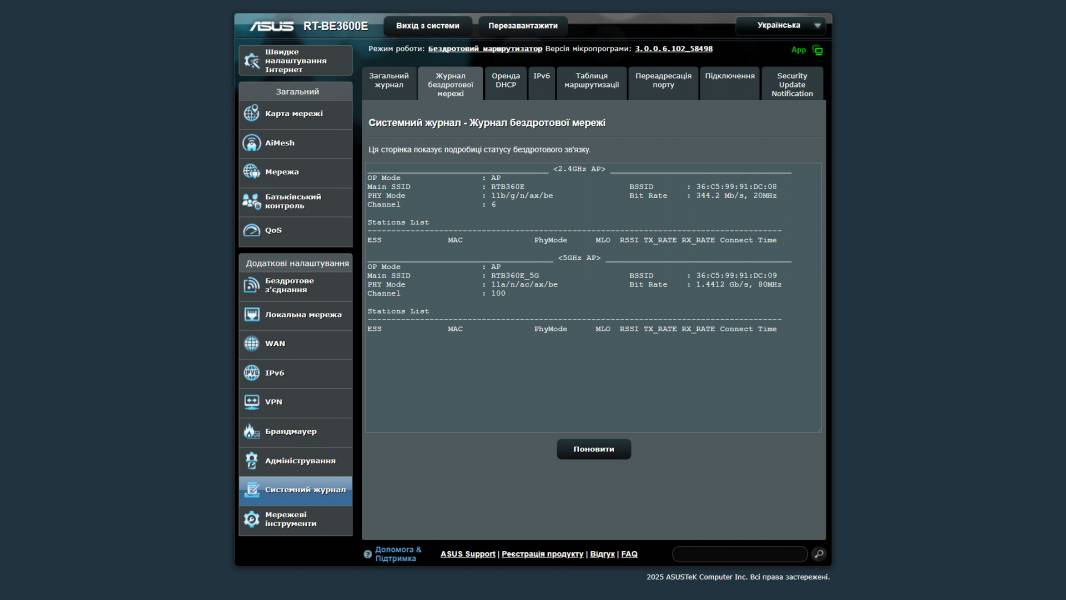Open the Бездротовий маршрутизатор mode link

click(485, 49)
